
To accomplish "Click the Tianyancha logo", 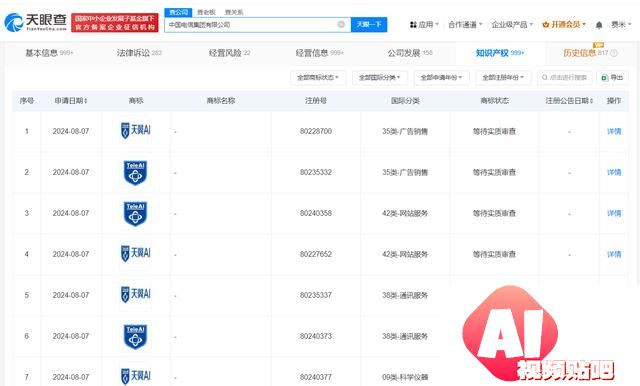I will tap(36, 22).
